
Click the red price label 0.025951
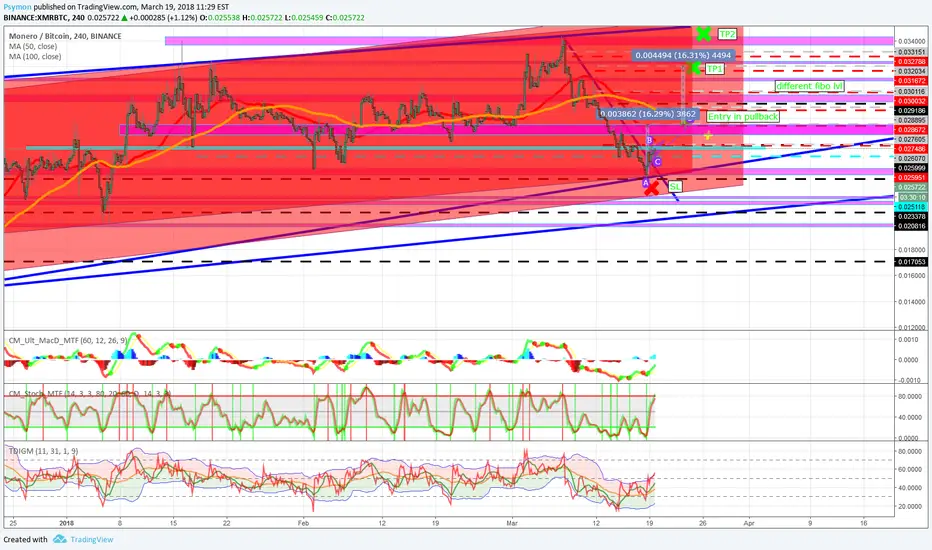click(x=911, y=178)
